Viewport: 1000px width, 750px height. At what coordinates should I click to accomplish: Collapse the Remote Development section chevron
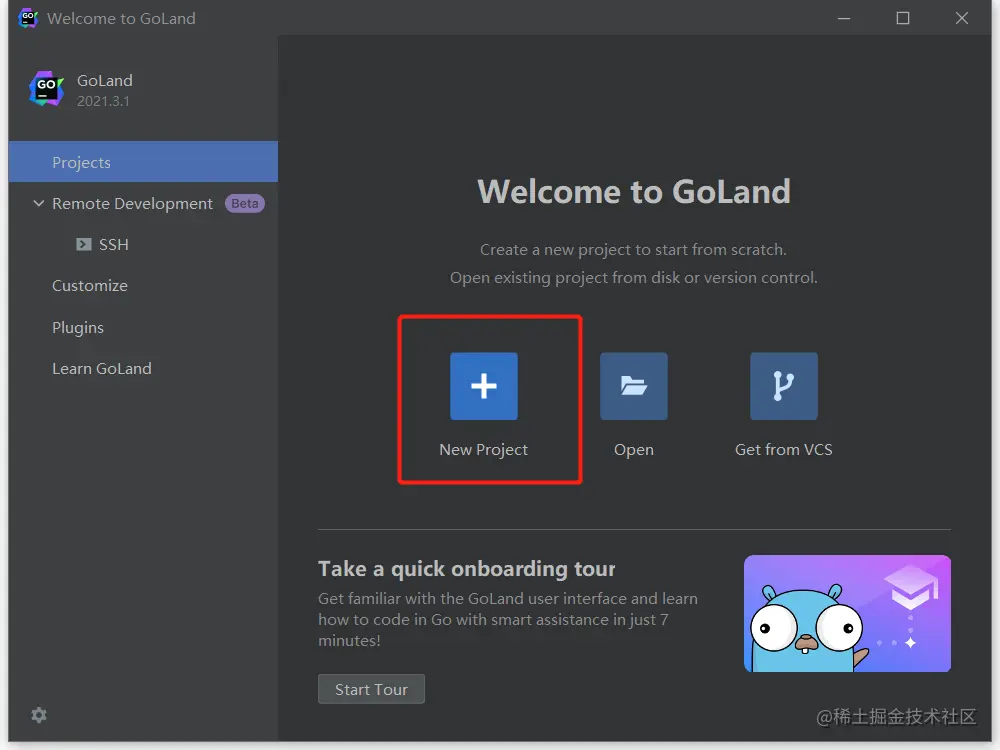pos(38,203)
